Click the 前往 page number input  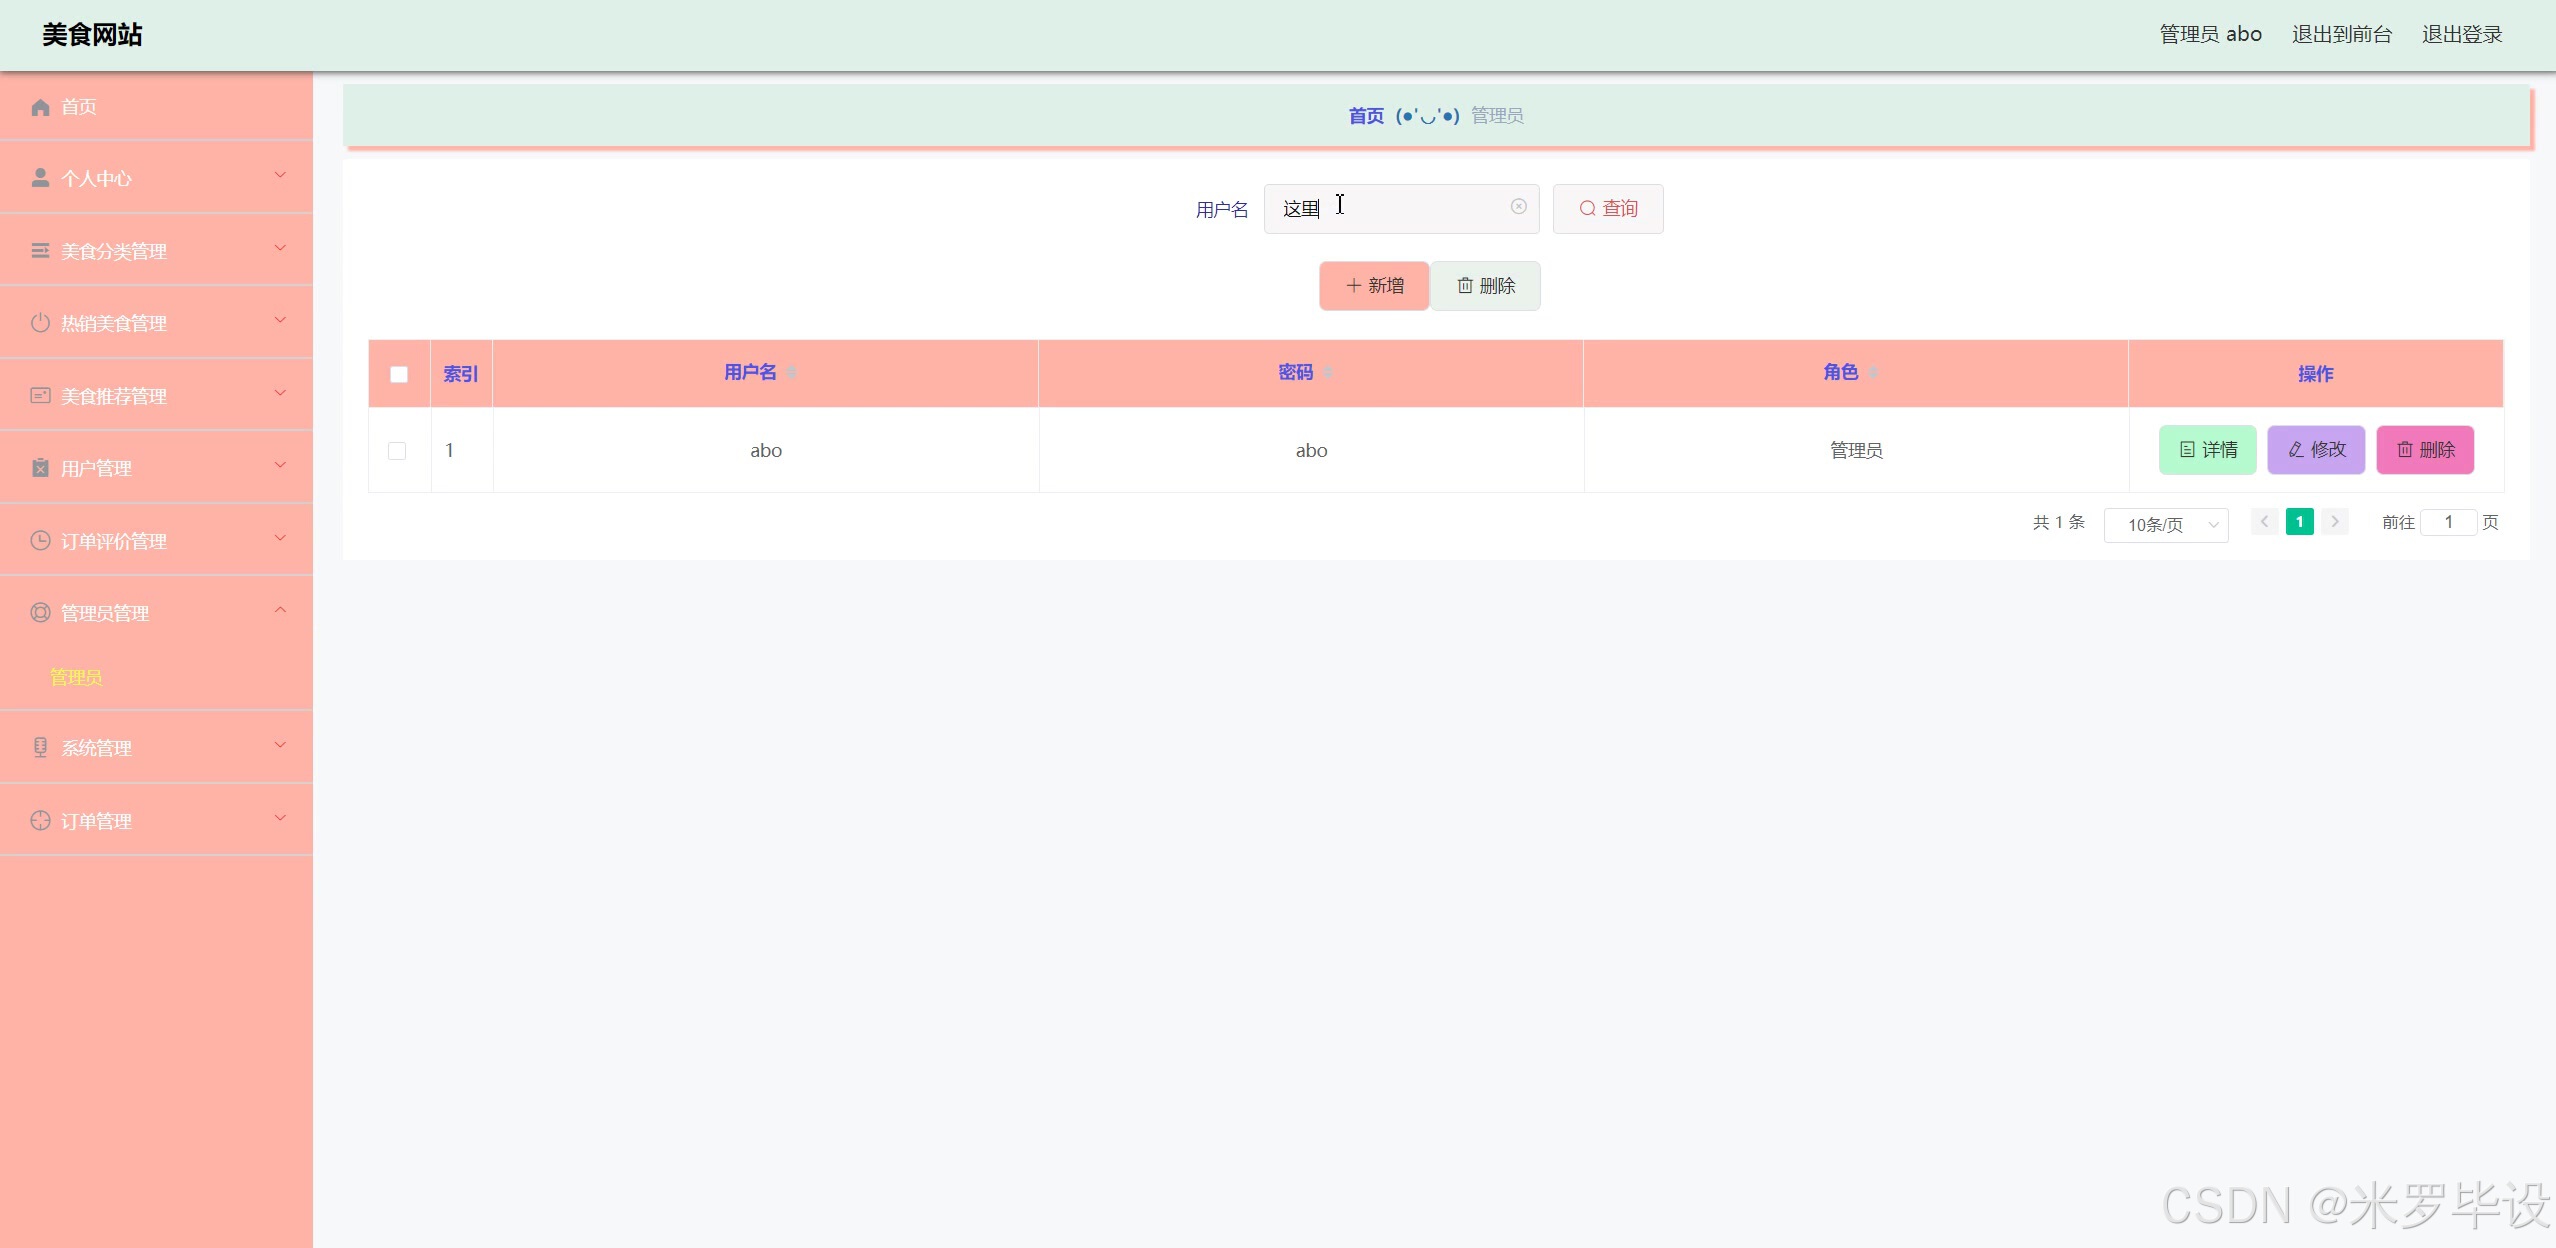pos(2447,522)
